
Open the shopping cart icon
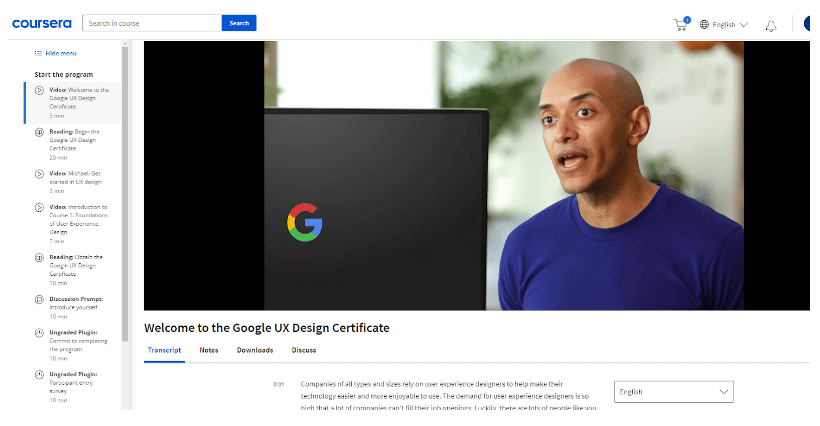pyautogui.click(x=681, y=24)
